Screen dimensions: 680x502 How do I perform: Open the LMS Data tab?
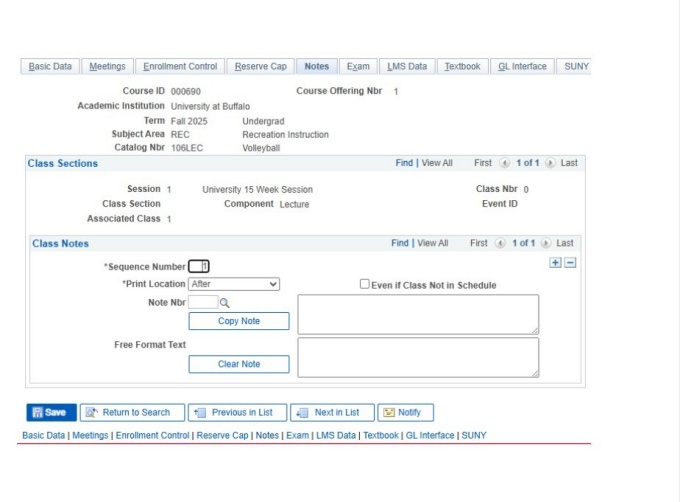(x=407, y=66)
